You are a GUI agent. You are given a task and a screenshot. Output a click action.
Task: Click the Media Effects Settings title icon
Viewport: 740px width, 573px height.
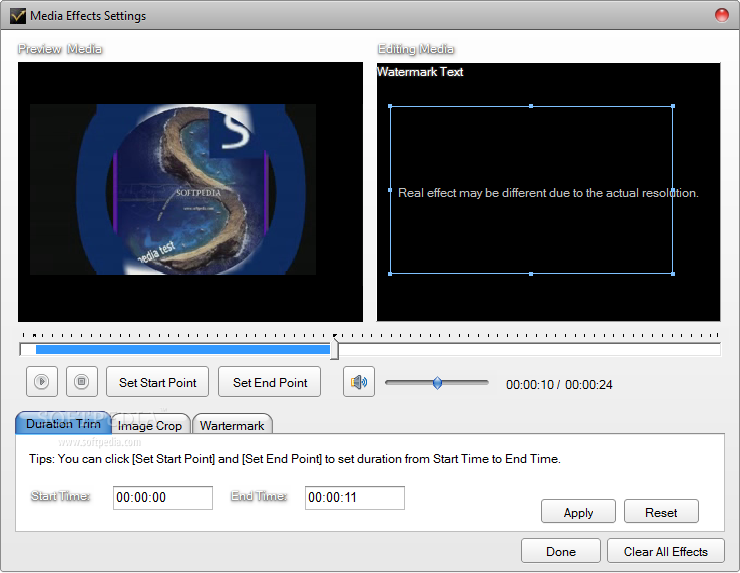coord(17,16)
